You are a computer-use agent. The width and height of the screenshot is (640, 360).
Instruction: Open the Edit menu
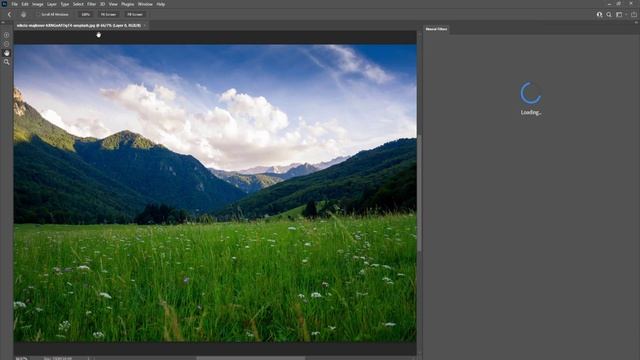point(25,4)
